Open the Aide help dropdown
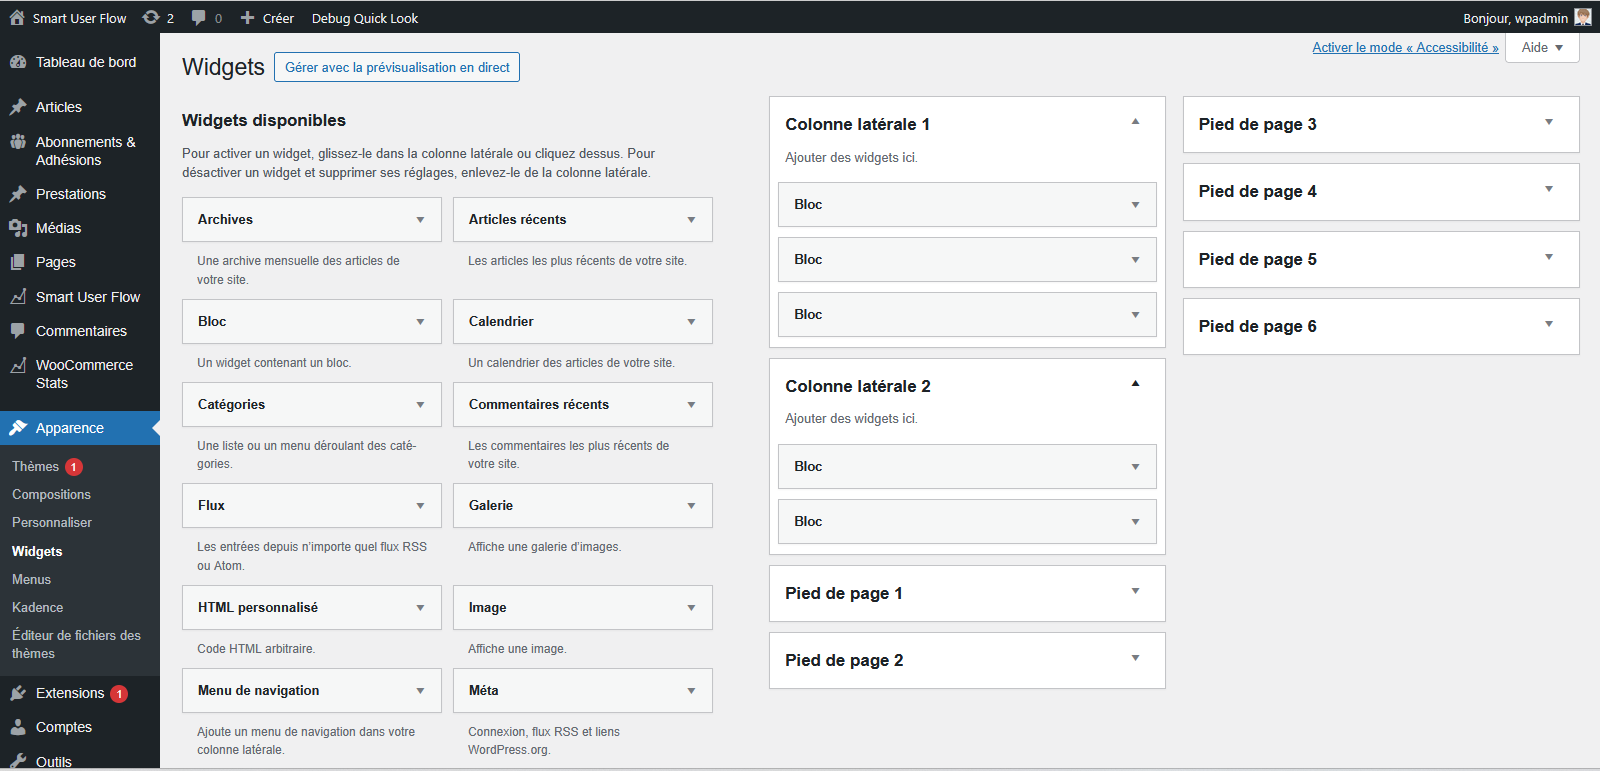This screenshot has height=771, width=1600. [x=1543, y=48]
